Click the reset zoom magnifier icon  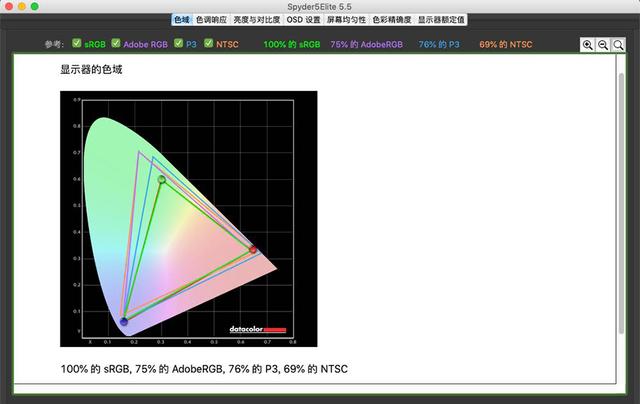click(x=618, y=45)
